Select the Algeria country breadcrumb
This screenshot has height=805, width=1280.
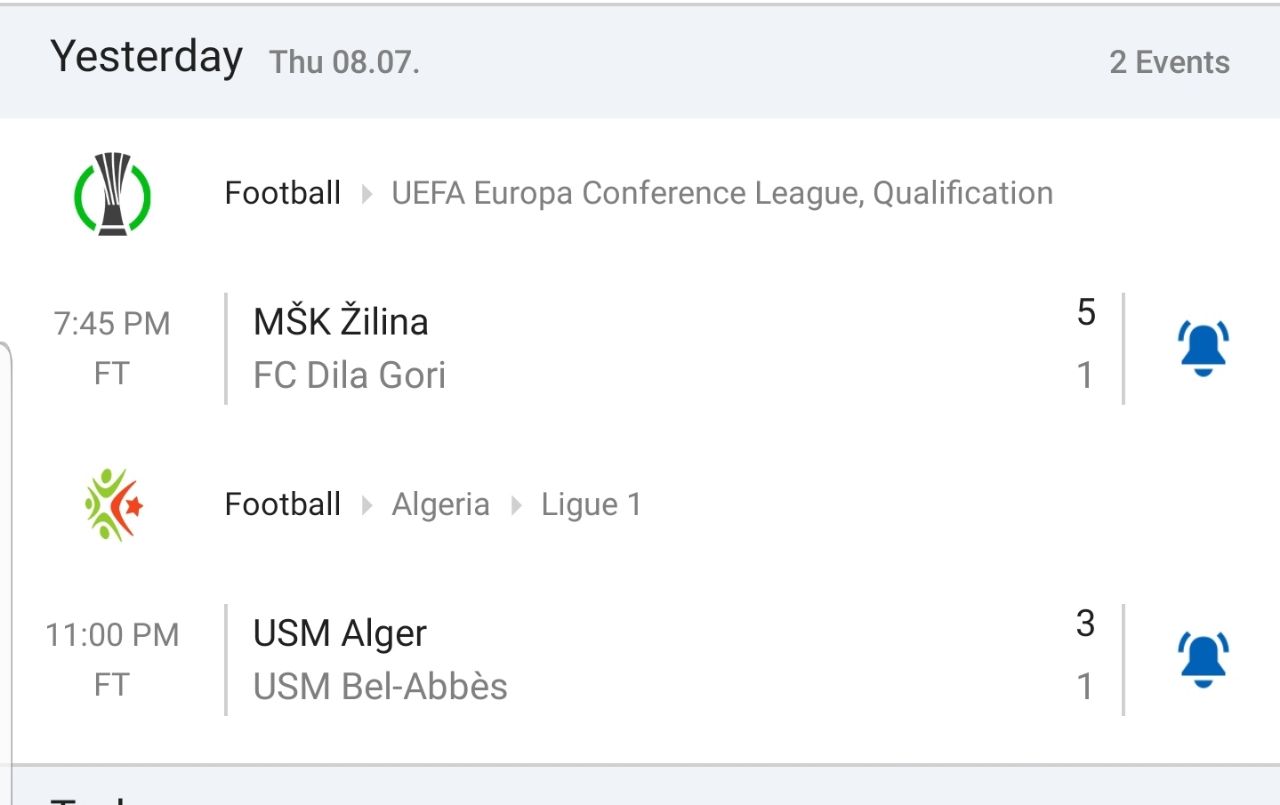pyautogui.click(x=441, y=504)
